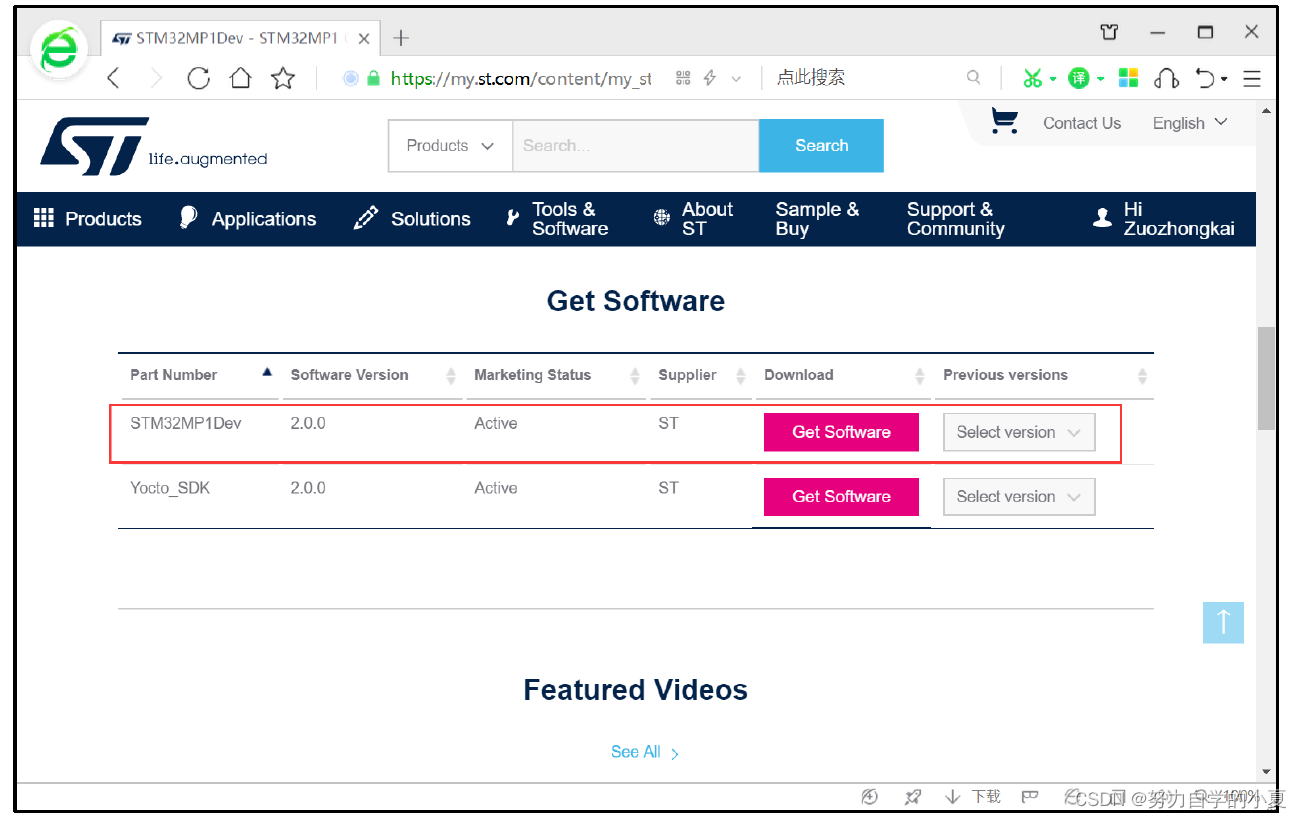Click the ST site search input field

point(636,146)
